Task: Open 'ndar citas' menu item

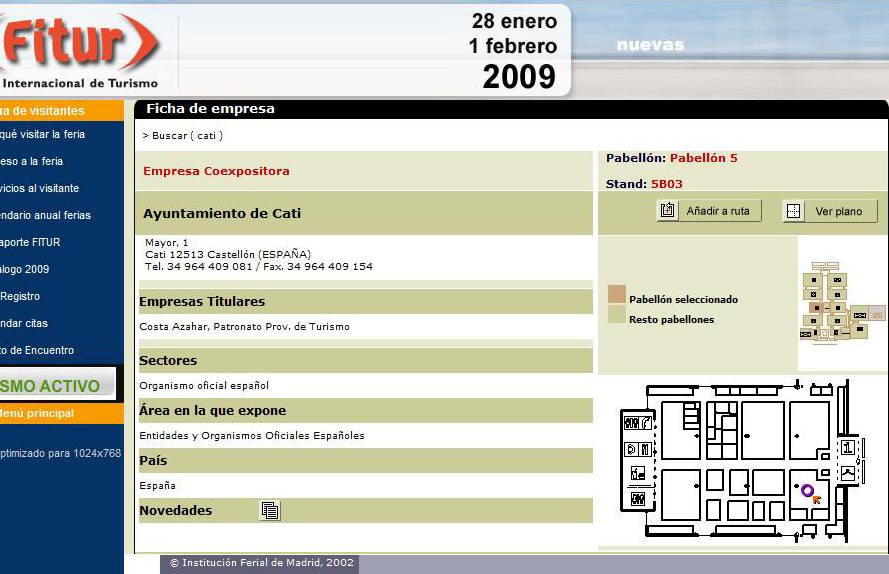Action: pyautogui.click(x=24, y=323)
